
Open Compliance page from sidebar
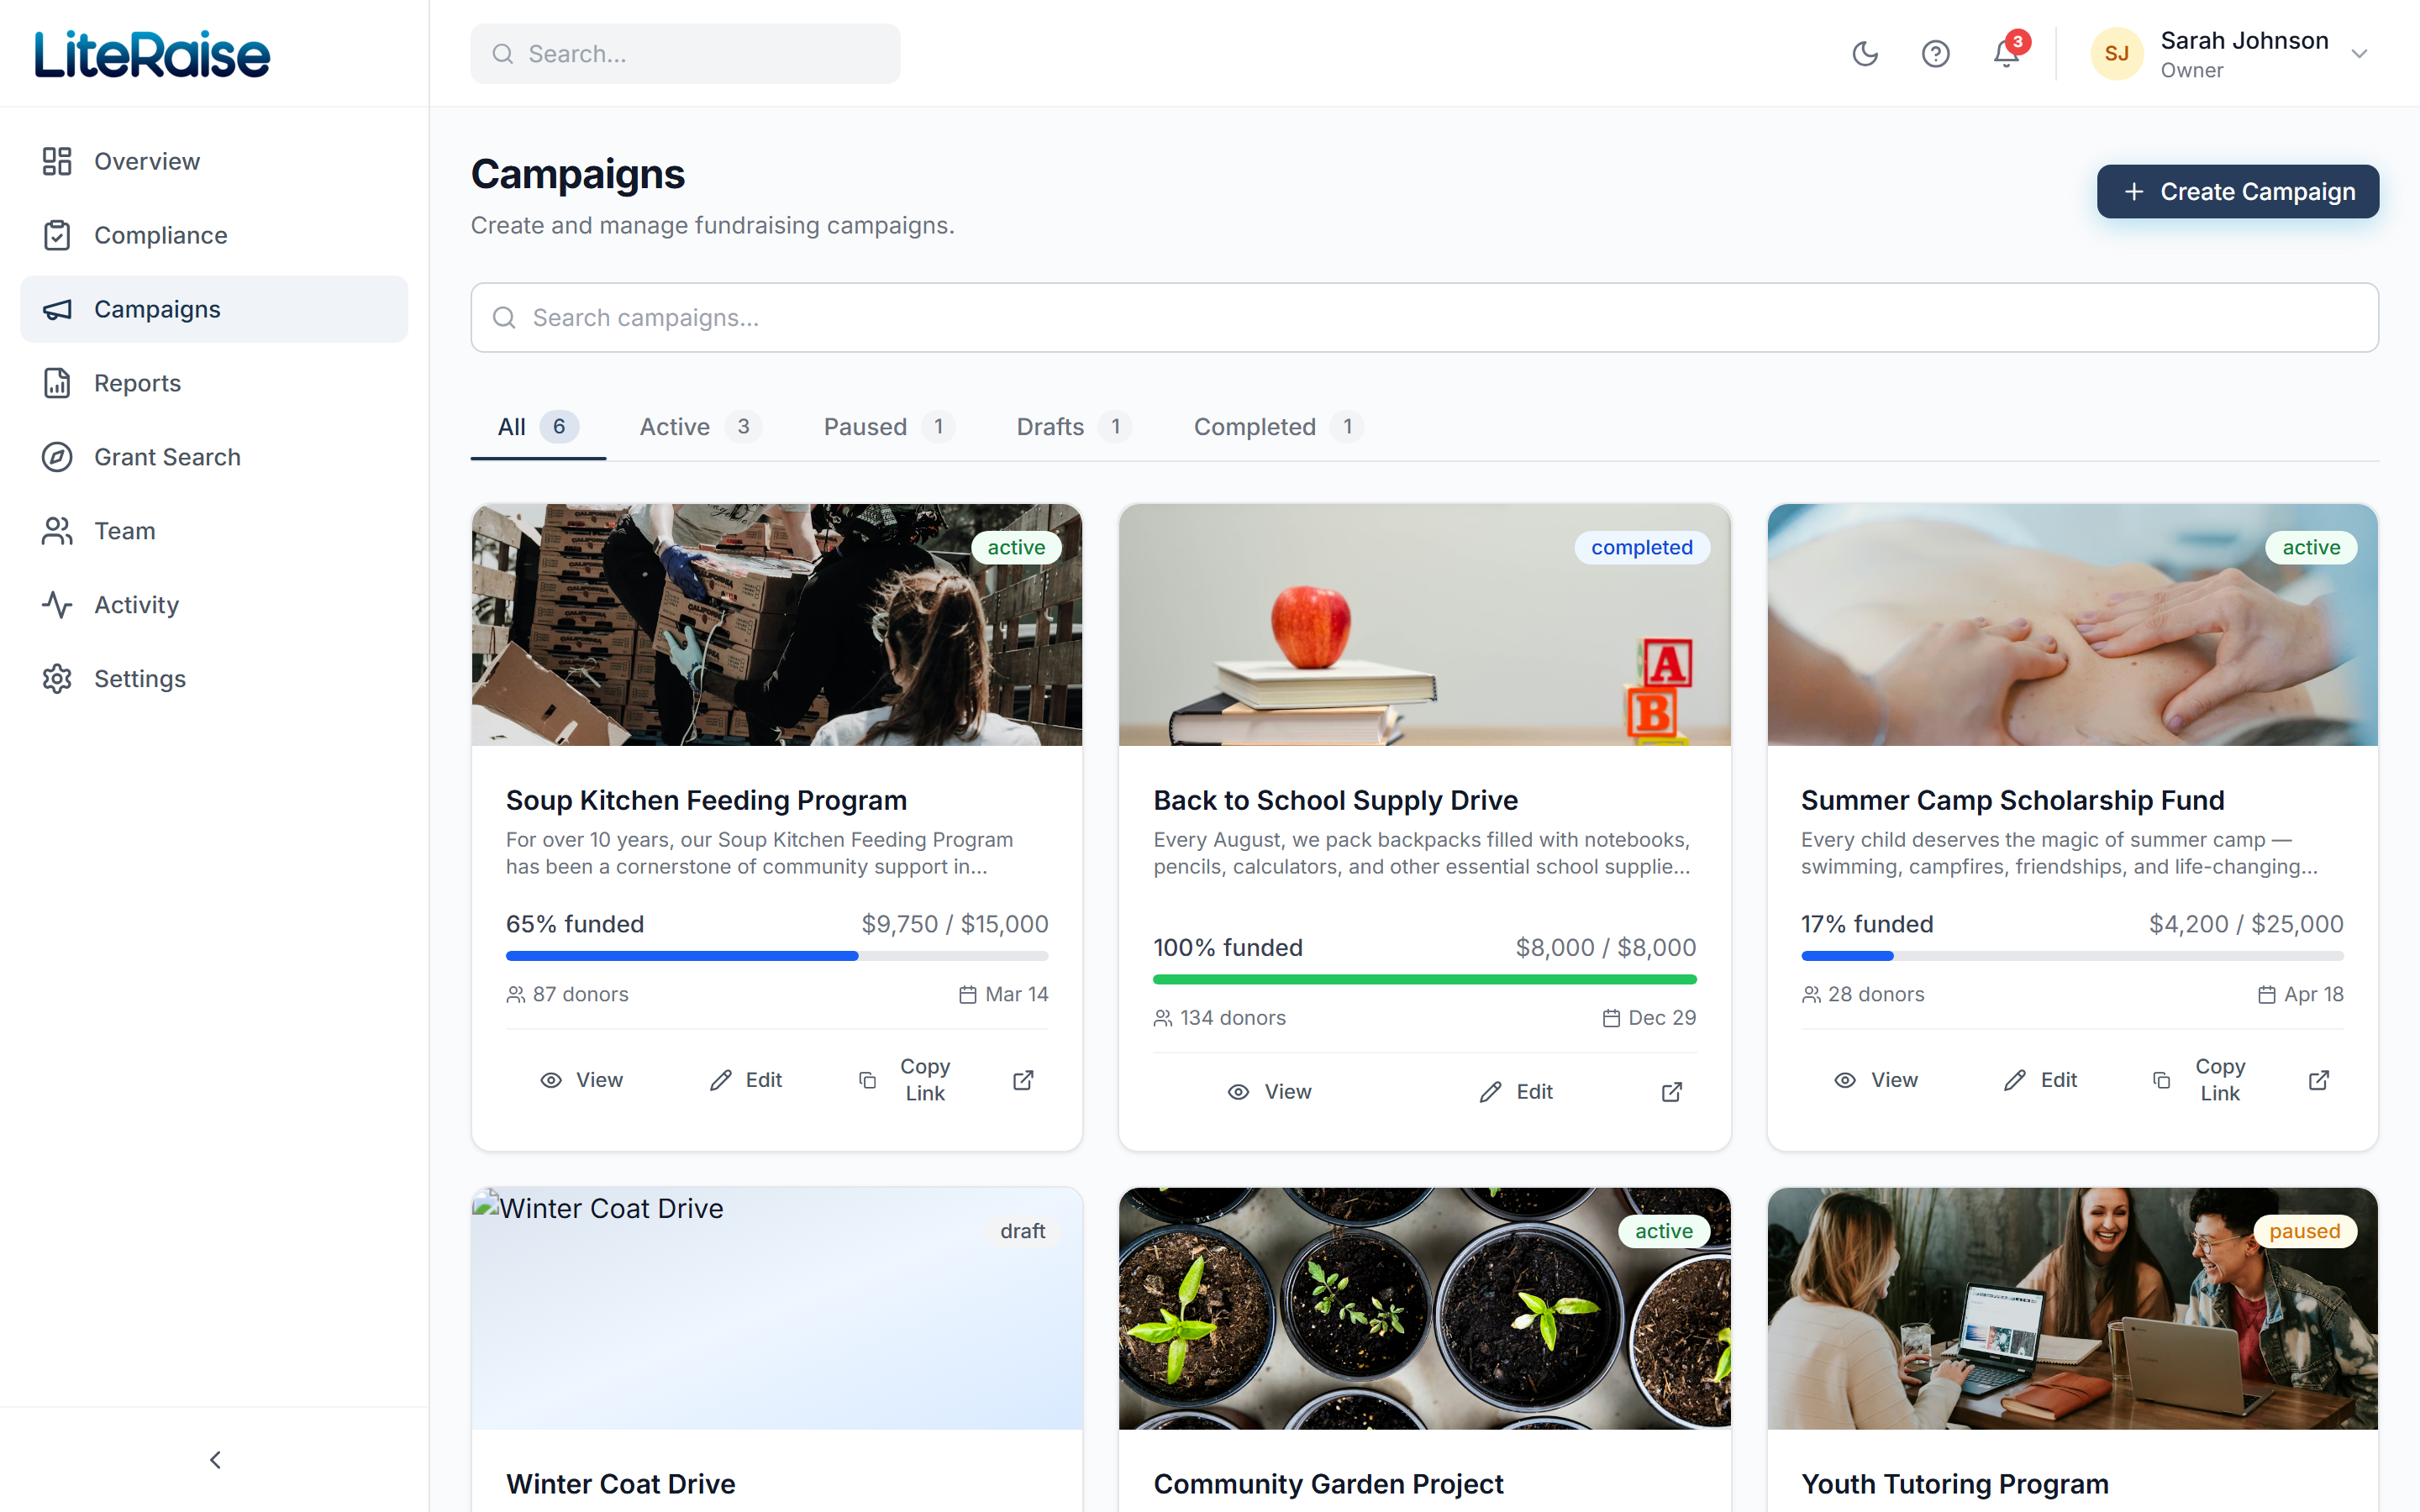pyautogui.click(x=214, y=235)
